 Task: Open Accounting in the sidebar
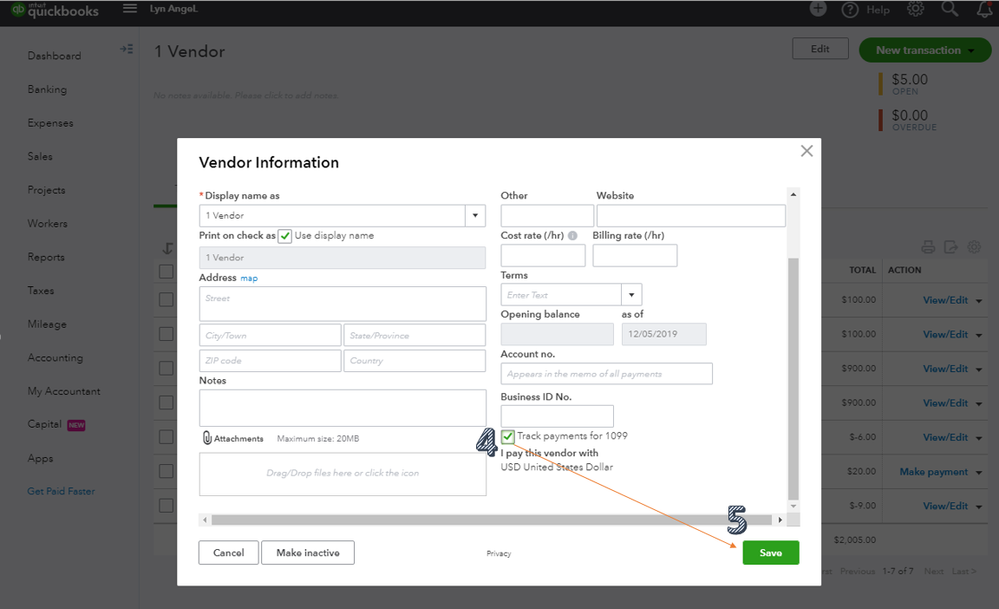pyautogui.click(x=55, y=358)
